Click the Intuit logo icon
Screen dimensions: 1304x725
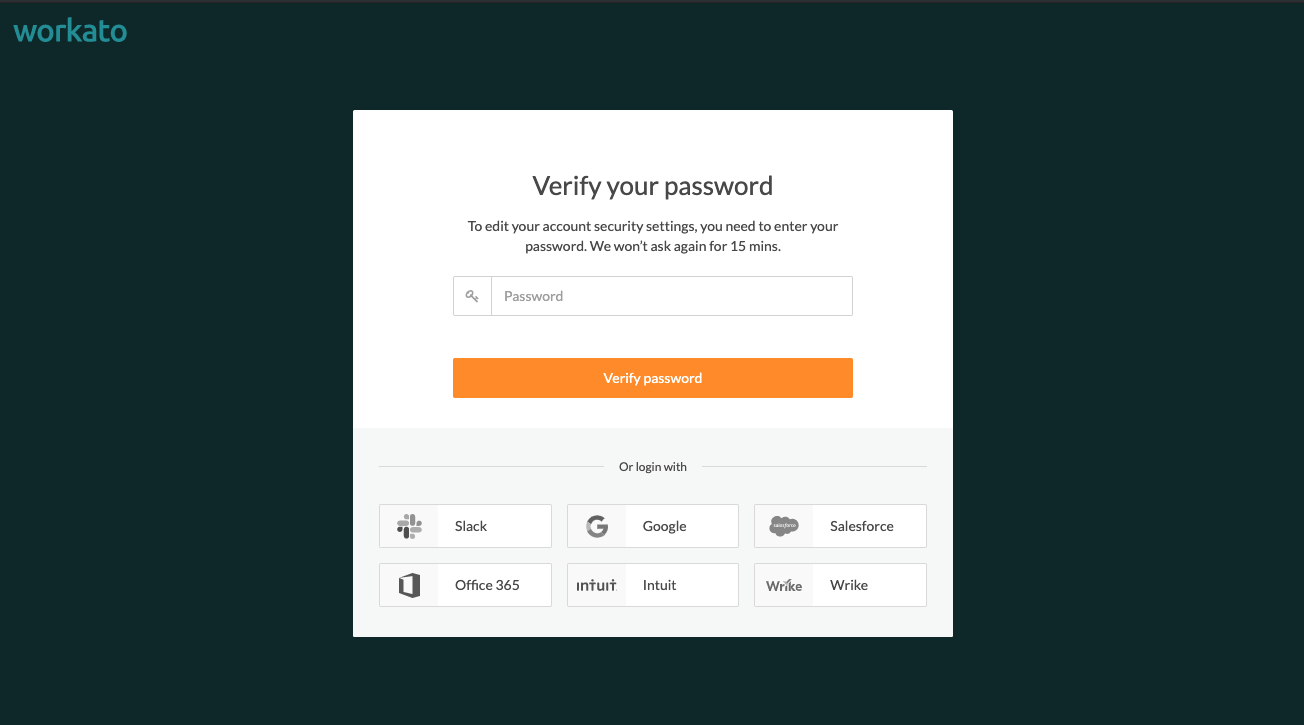tap(597, 584)
